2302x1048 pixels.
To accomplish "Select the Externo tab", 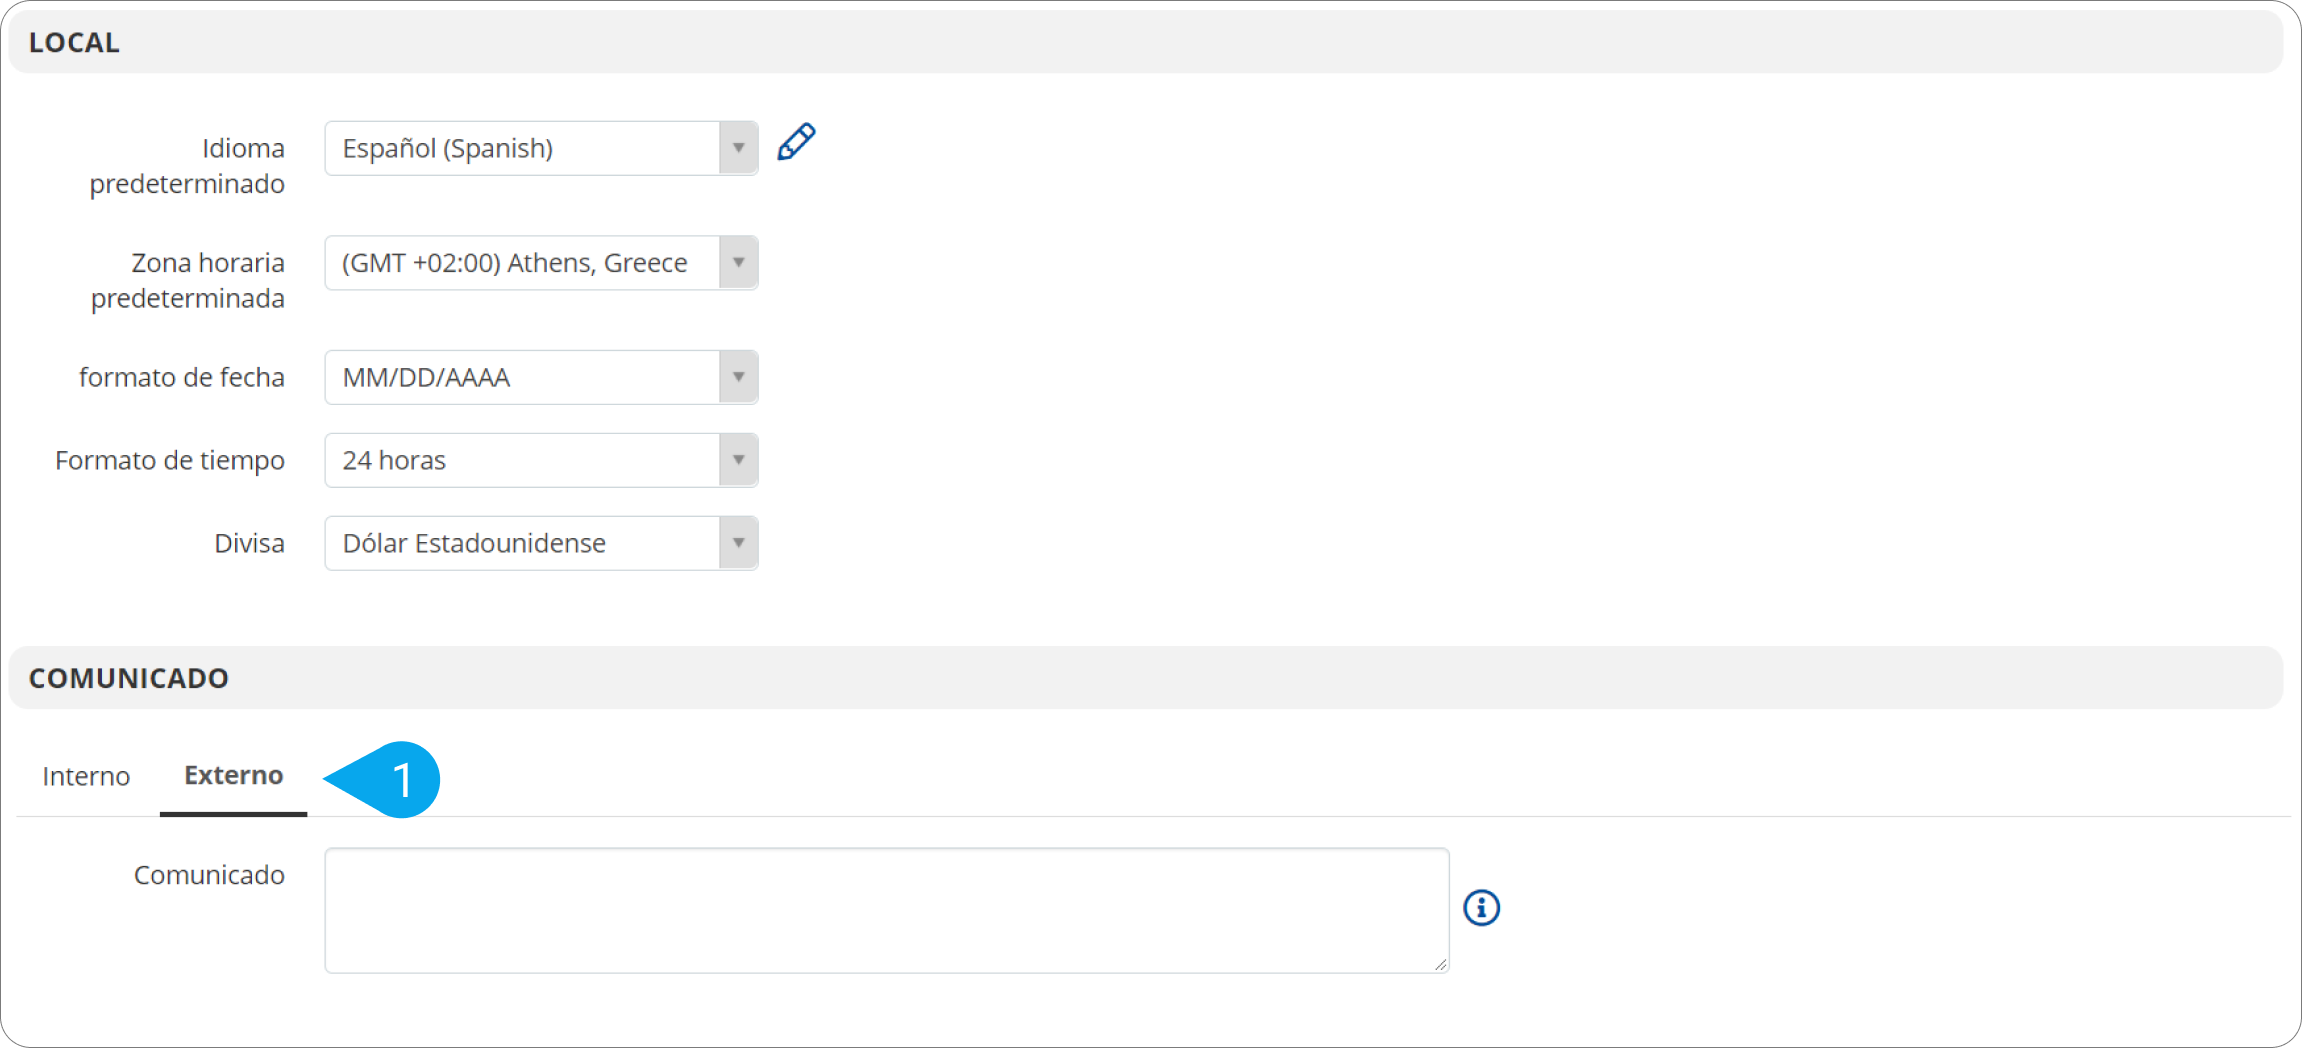I will (x=233, y=776).
